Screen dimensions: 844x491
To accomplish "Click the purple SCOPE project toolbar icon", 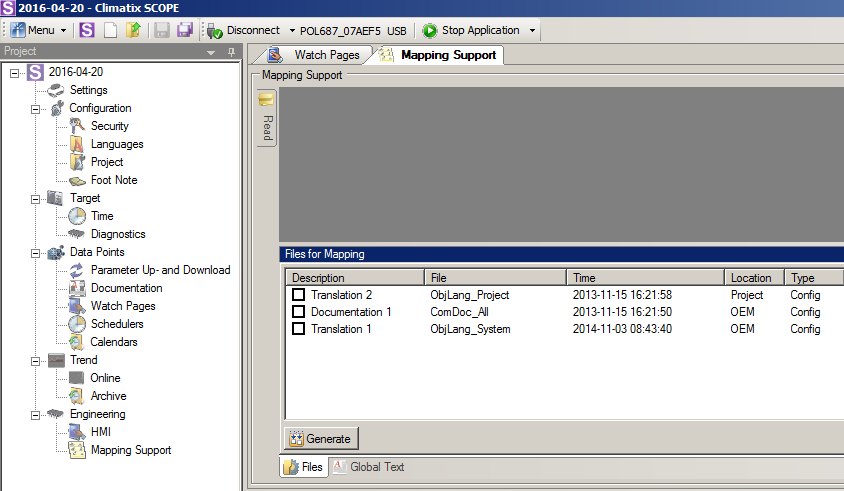I will tap(87, 30).
